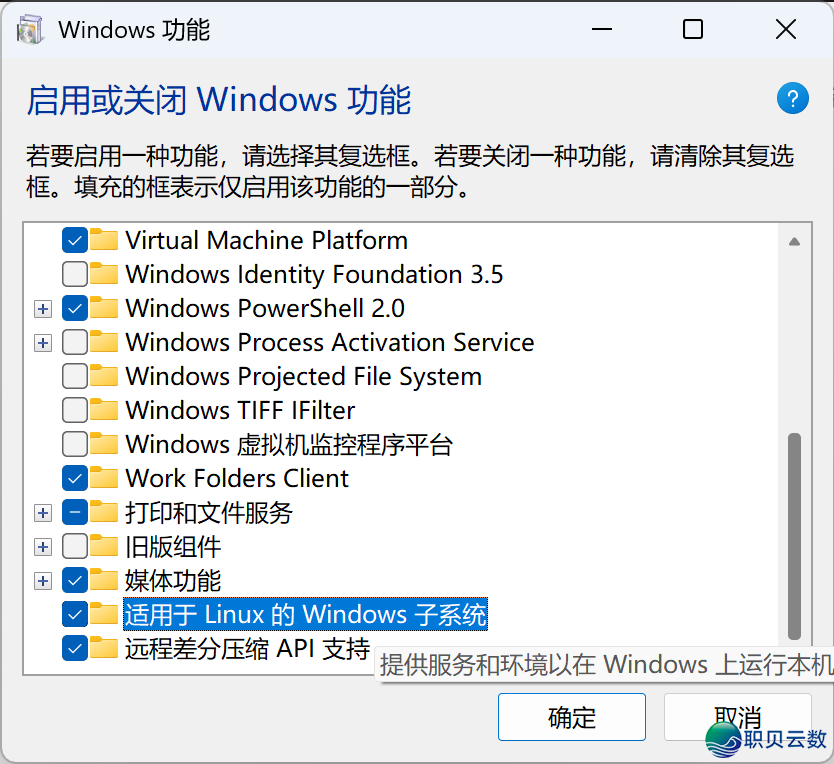Enable the Windows 虚拟机监控程序平台 checkbox
834x764 pixels.
coord(74,444)
